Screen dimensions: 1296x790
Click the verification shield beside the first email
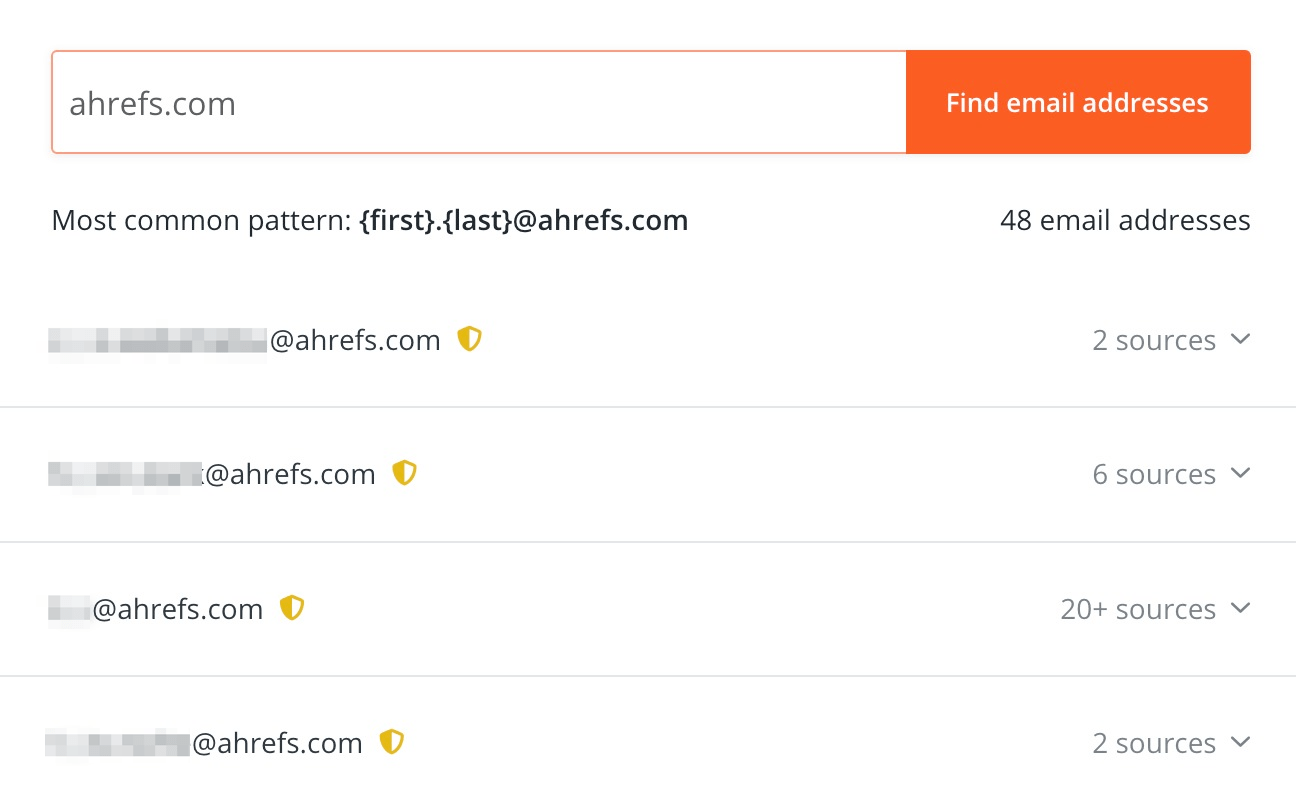click(469, 339)
